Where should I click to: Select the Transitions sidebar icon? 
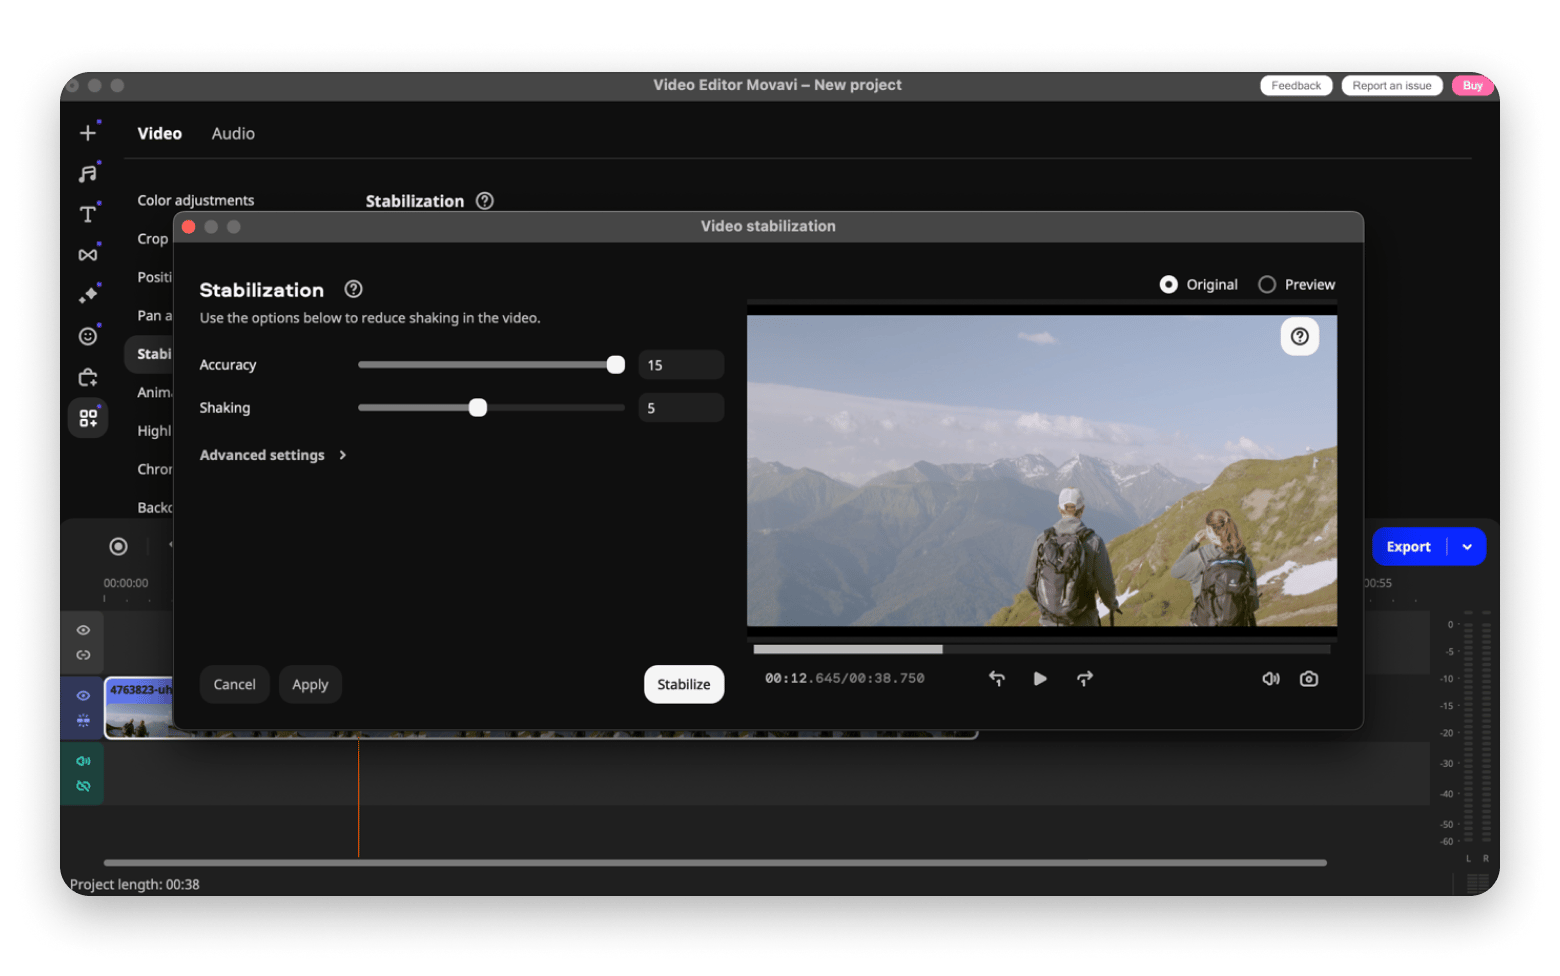click(88, 254)
